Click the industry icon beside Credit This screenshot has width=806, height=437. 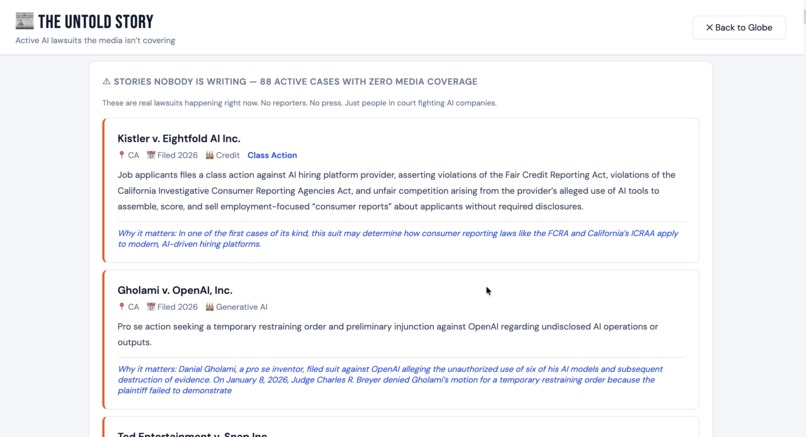point(209,155)
